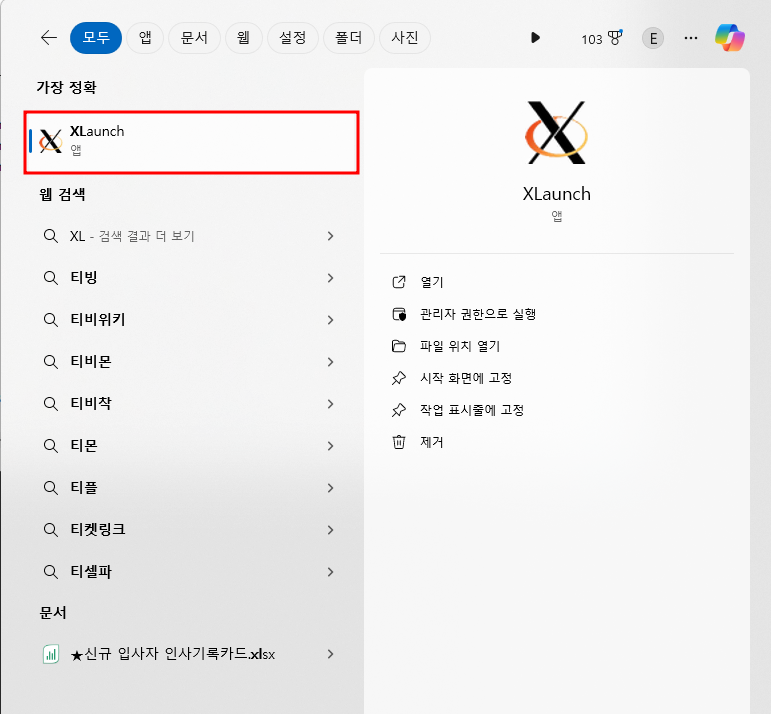This screenshot has width=771, height=714.
Task: Expand the 인사기록카드.xlsx document chevron
Action: pyautogui.click(x=330, y=654)
